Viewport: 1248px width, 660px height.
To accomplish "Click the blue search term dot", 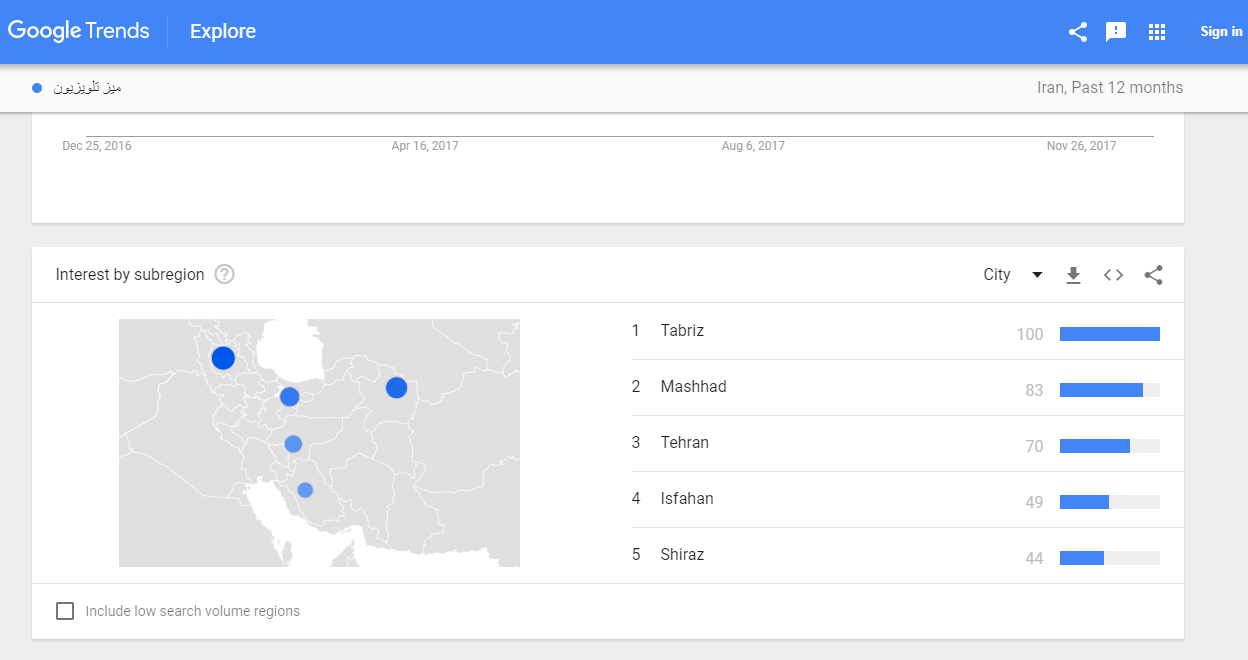I will click(37, 88).
